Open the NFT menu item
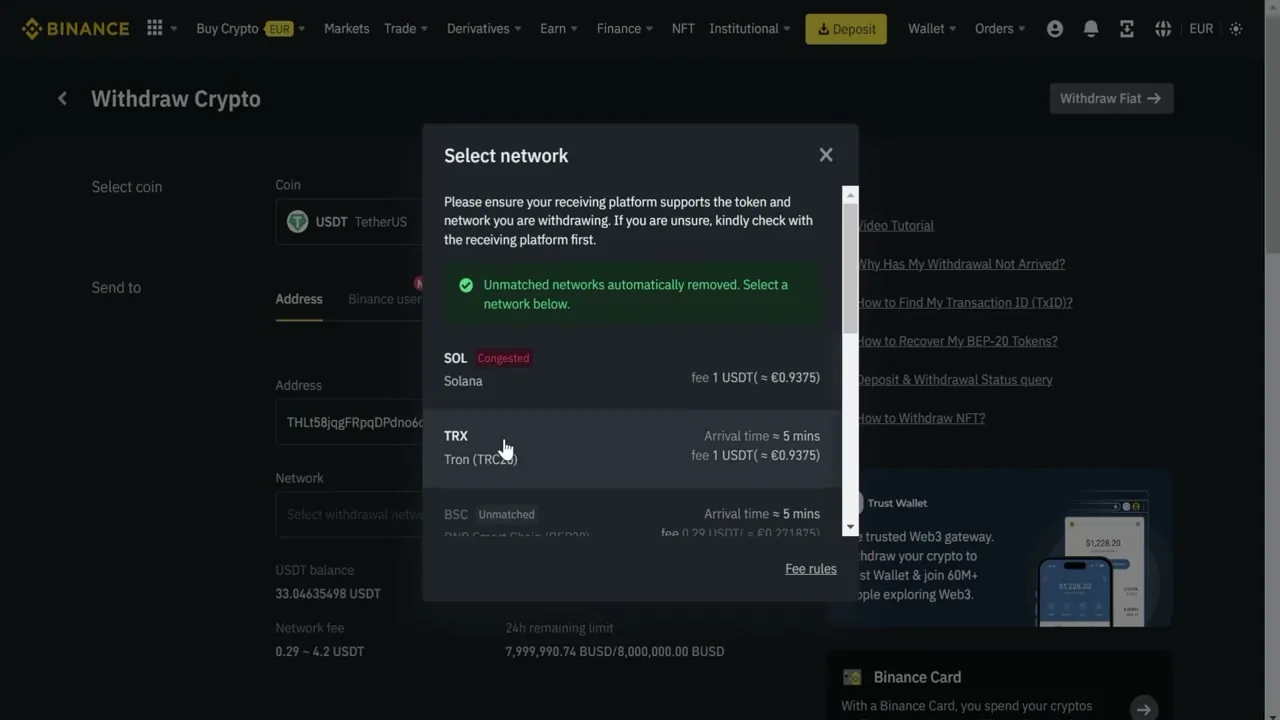The image size is (1280, 720). tap(683, 28)
